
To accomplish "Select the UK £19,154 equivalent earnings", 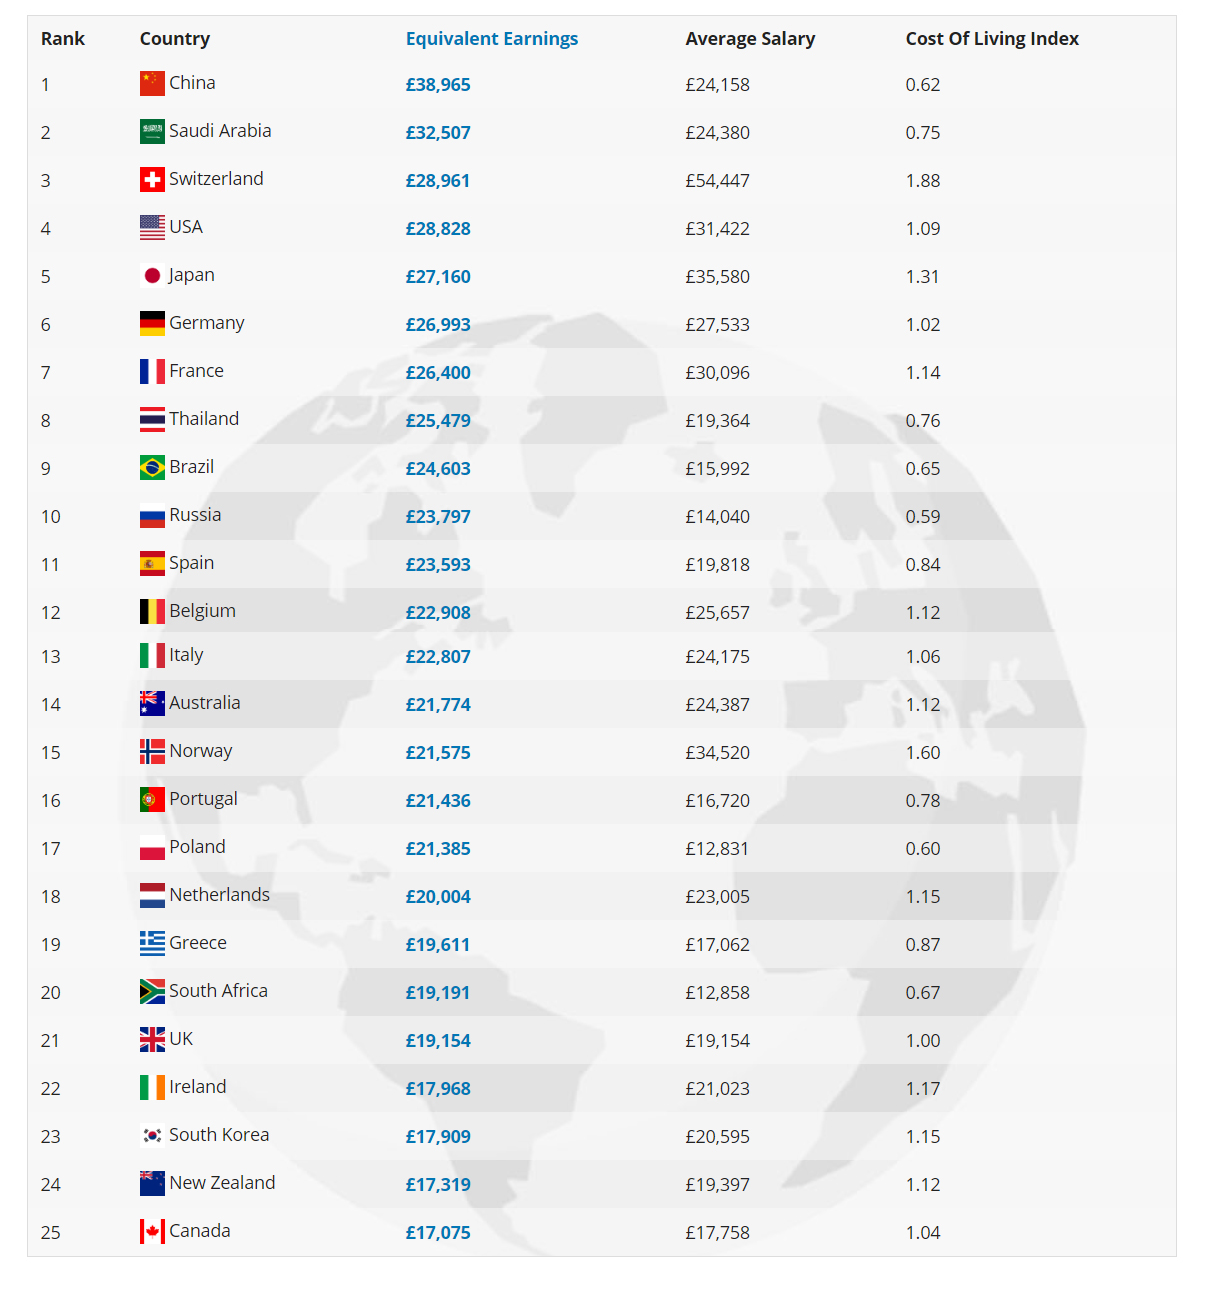I will click(x=438, y=1041).
